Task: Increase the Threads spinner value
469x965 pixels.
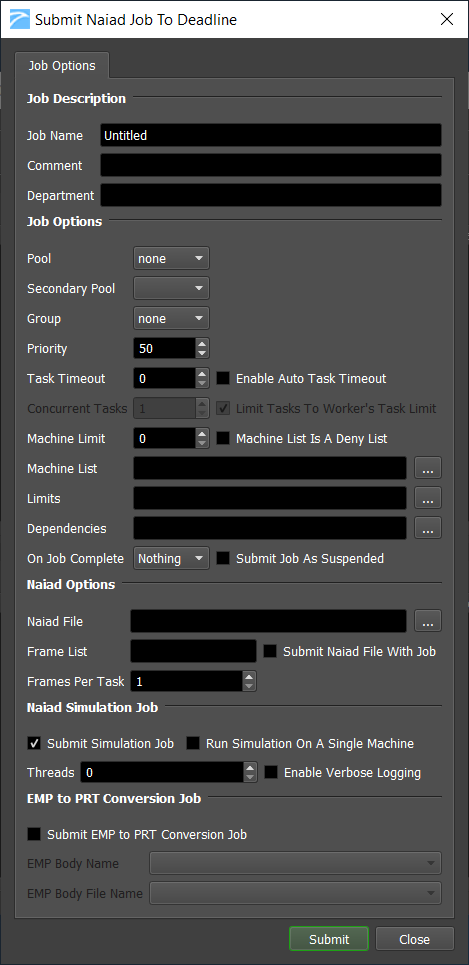Action: coord(249,767)
